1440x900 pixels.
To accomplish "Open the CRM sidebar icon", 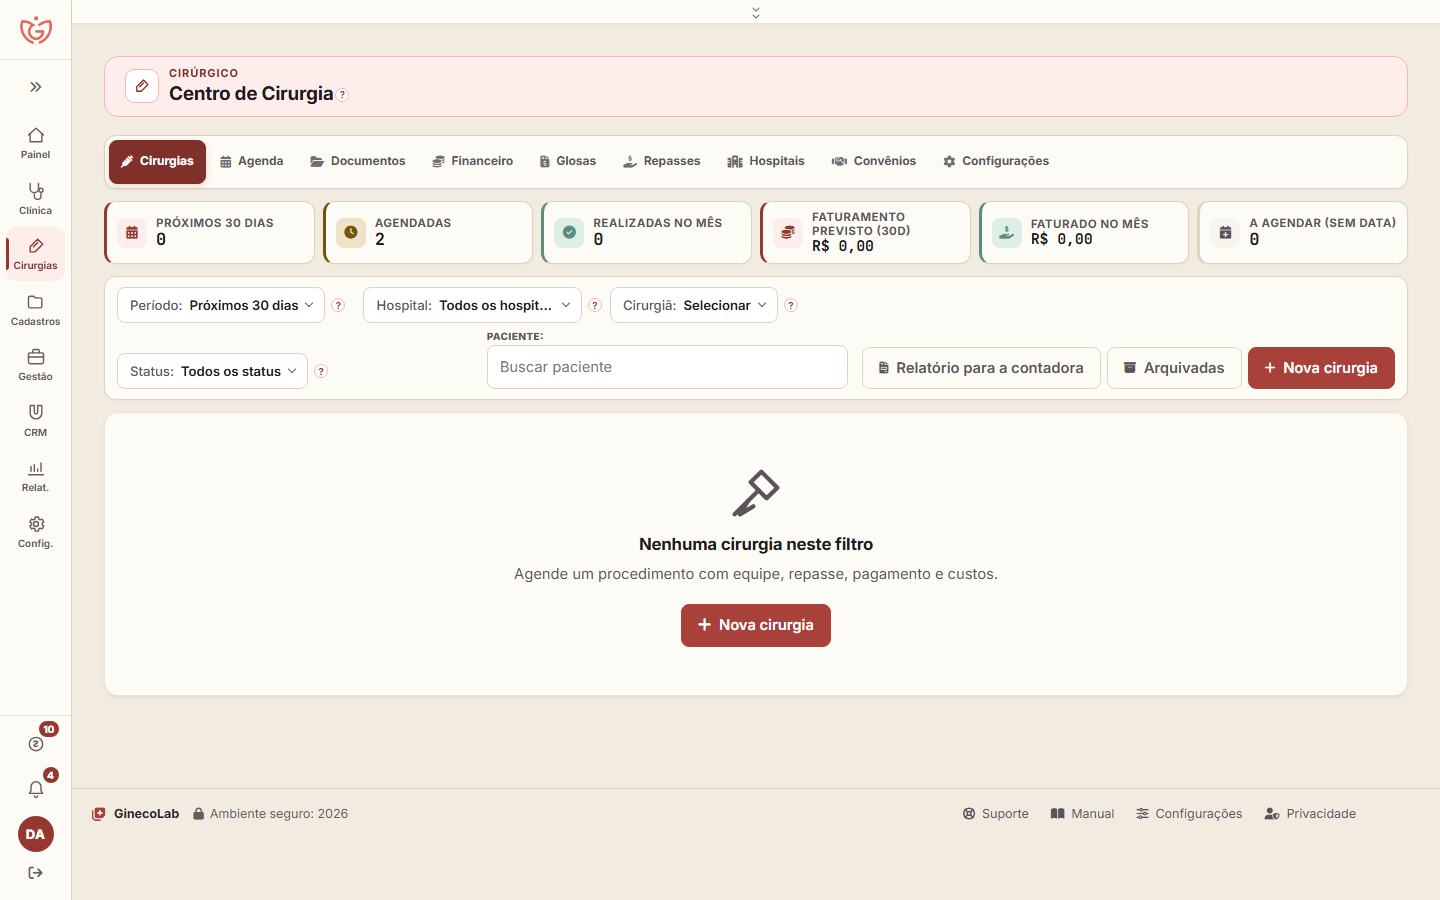I will tap(35, 420).
